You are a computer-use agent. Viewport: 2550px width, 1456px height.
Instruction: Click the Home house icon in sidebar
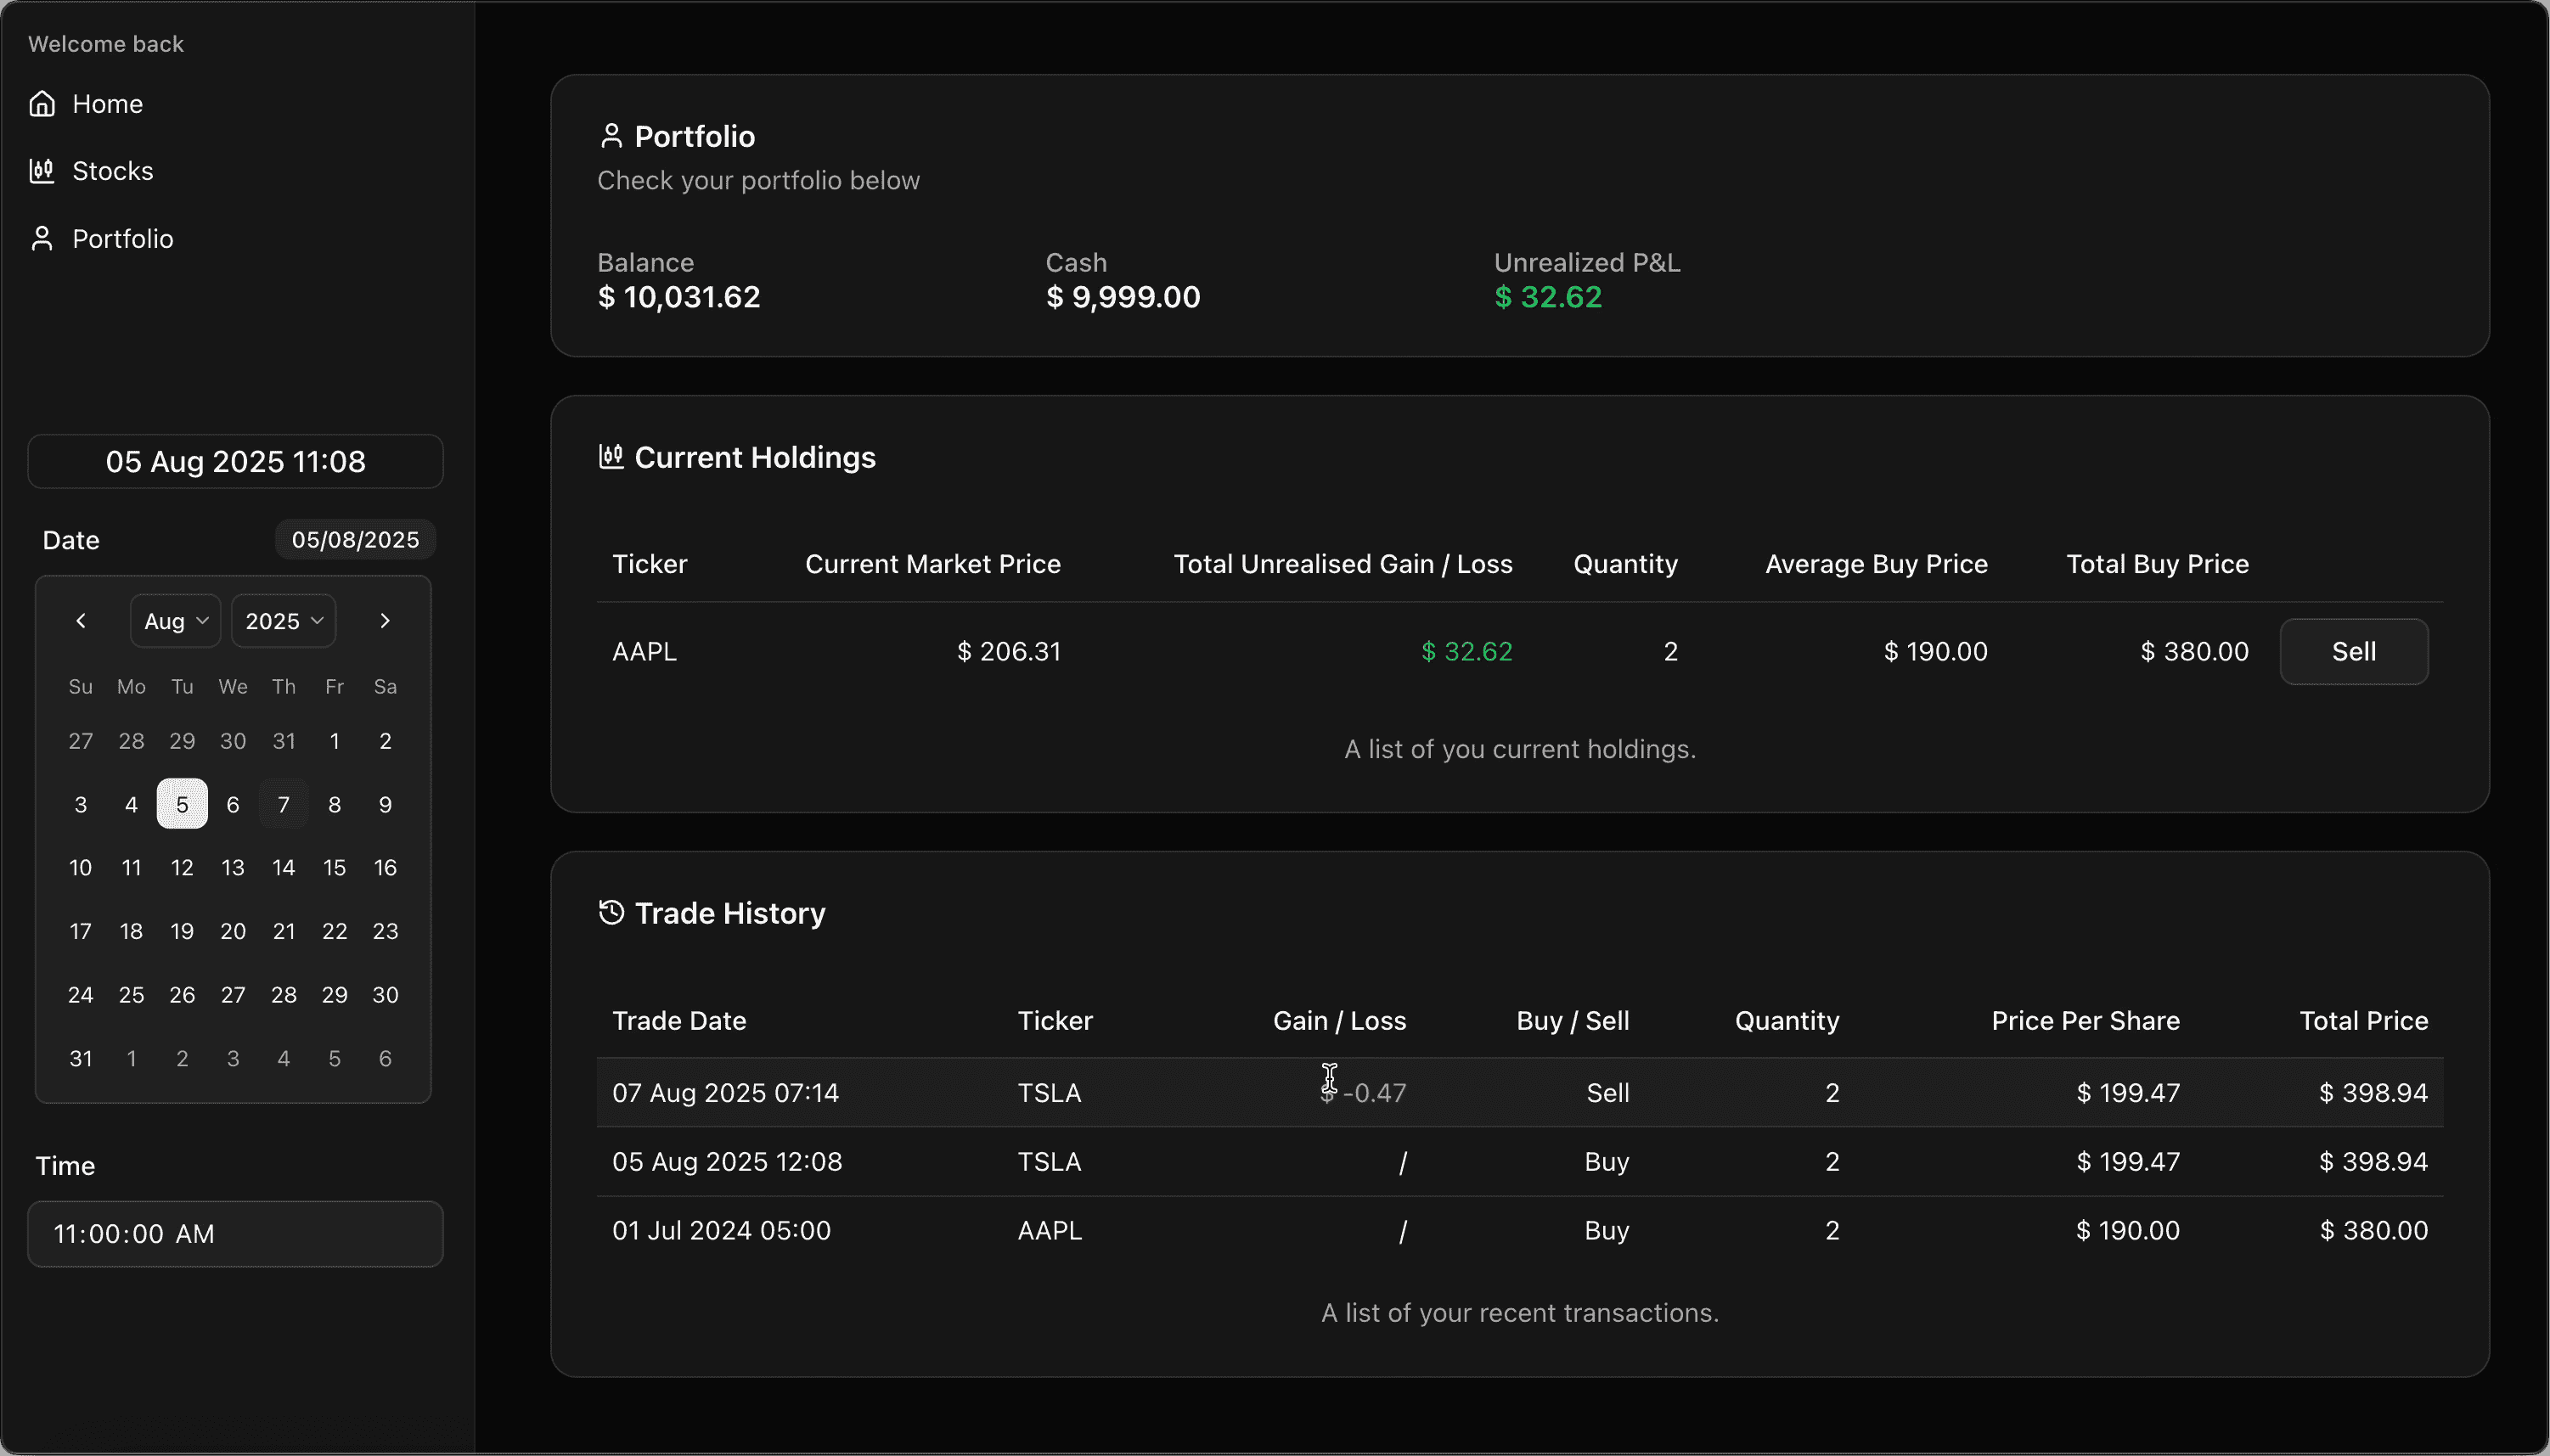[x=42, y=104]
